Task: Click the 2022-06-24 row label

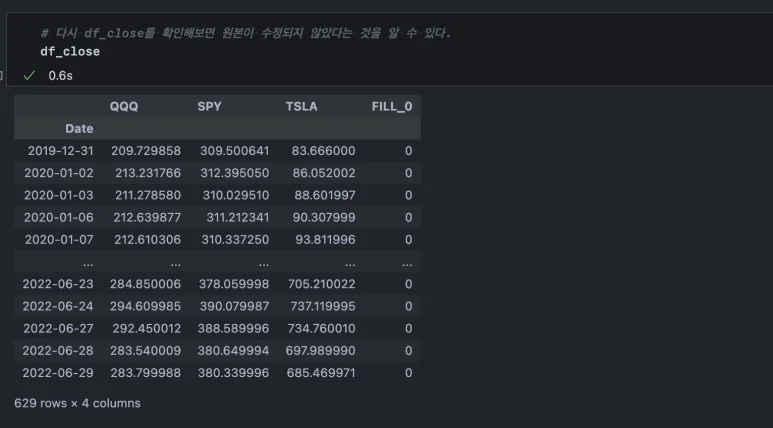Action: click(x=57, y=306)
